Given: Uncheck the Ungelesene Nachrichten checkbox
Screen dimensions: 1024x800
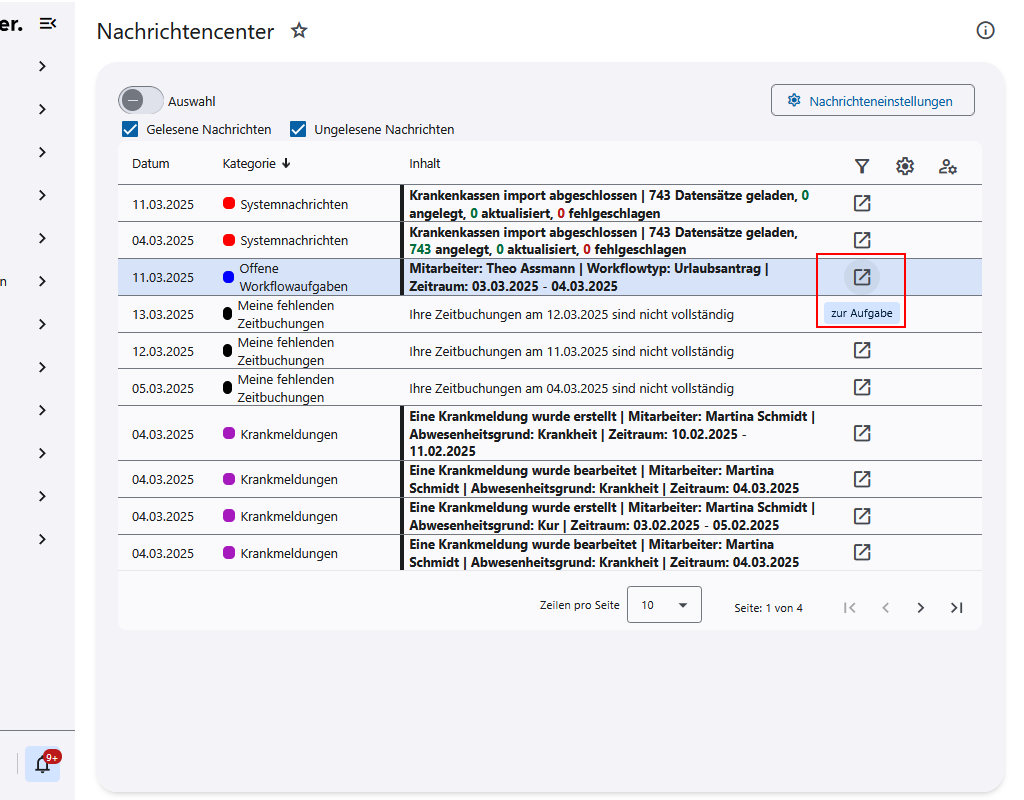Looking at the screenshot, I should pyautogui.click(x=298, y=129).
